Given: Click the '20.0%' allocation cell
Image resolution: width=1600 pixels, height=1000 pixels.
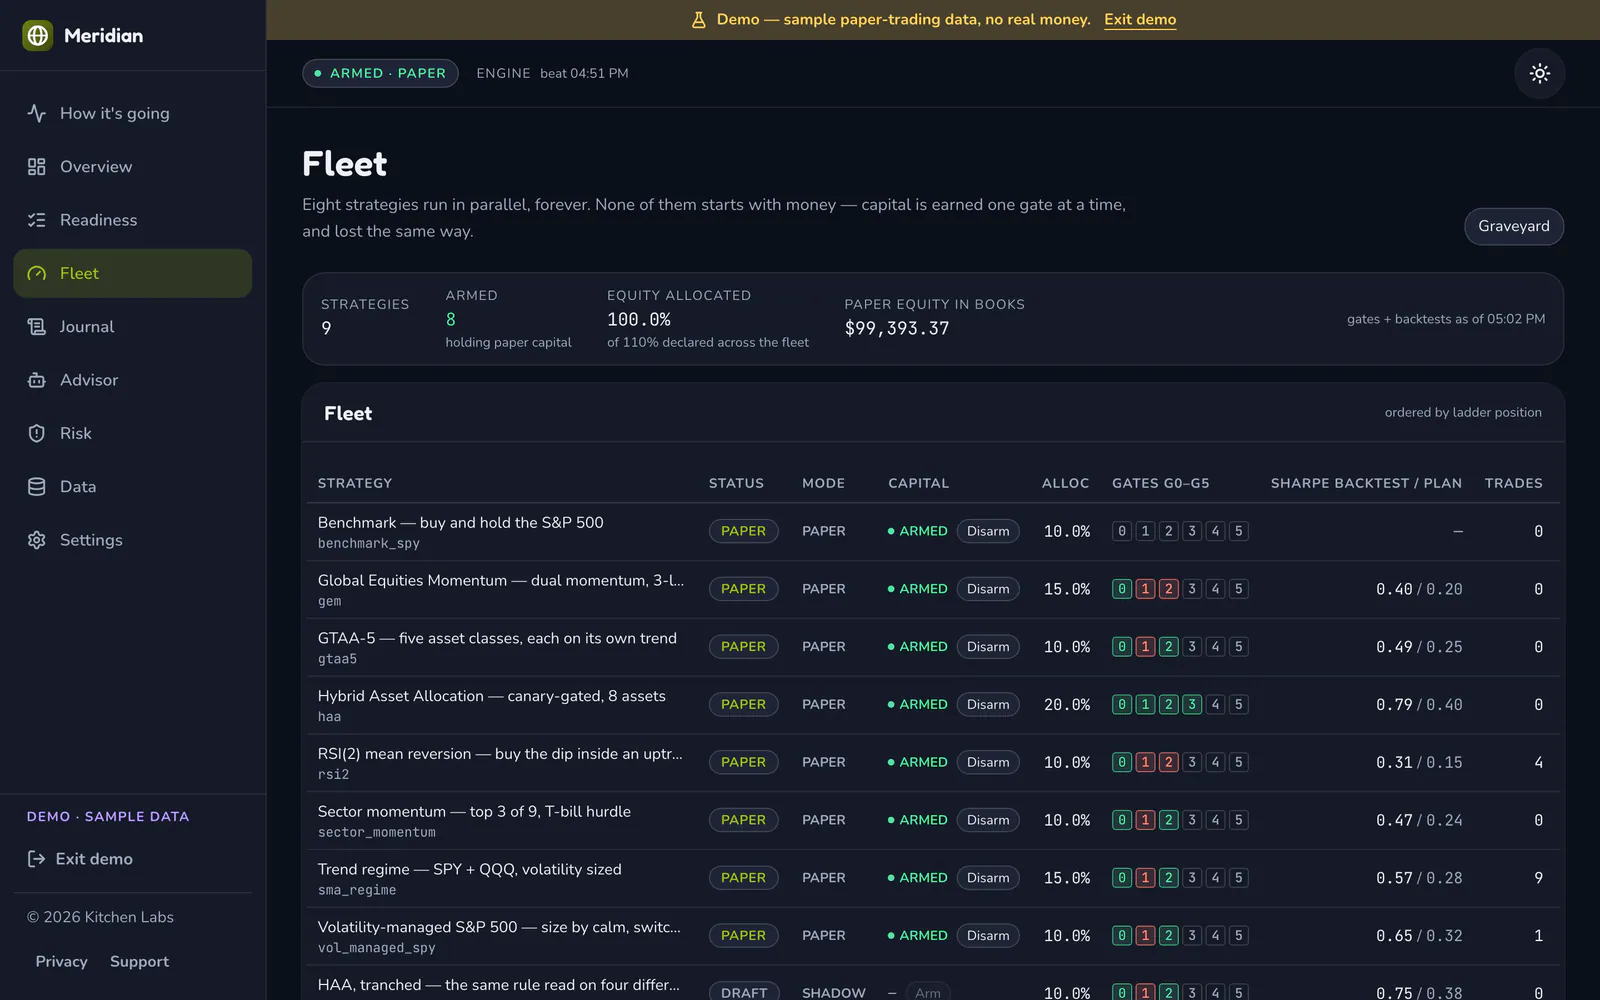Looking at the screenshot, I should 1067,705.
